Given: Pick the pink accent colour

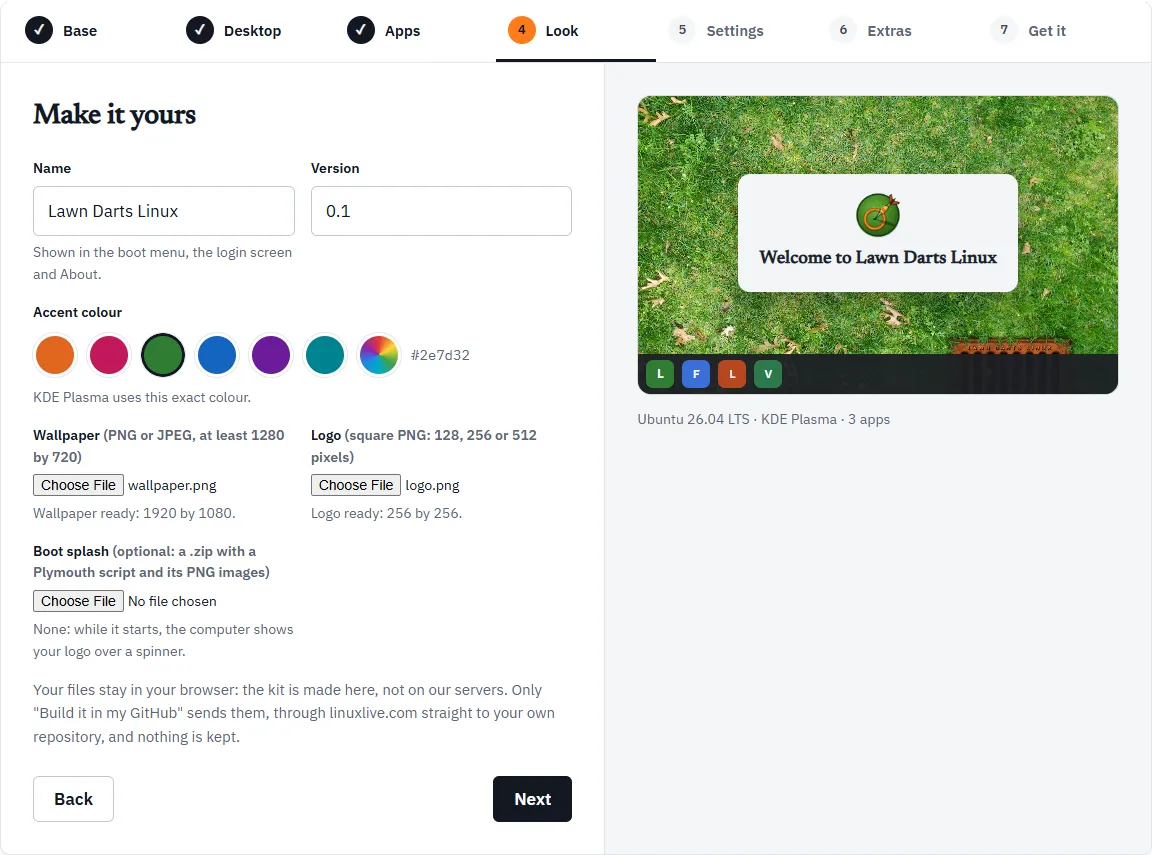Looking at the screenshot, I should tap(109, 355).
